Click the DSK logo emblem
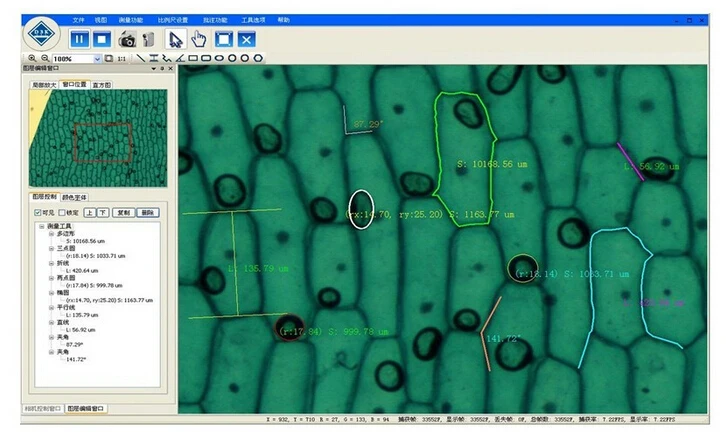This screenshot has height=439, width=726. click(x=41, y=33)
